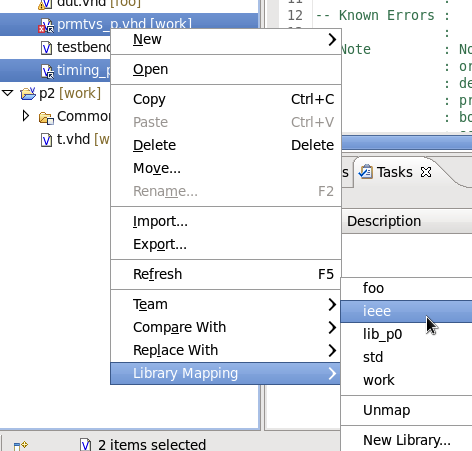Choose Delete in the context menu
The image size is (472, 451).
pyautogui.click(x=226, y=145)
